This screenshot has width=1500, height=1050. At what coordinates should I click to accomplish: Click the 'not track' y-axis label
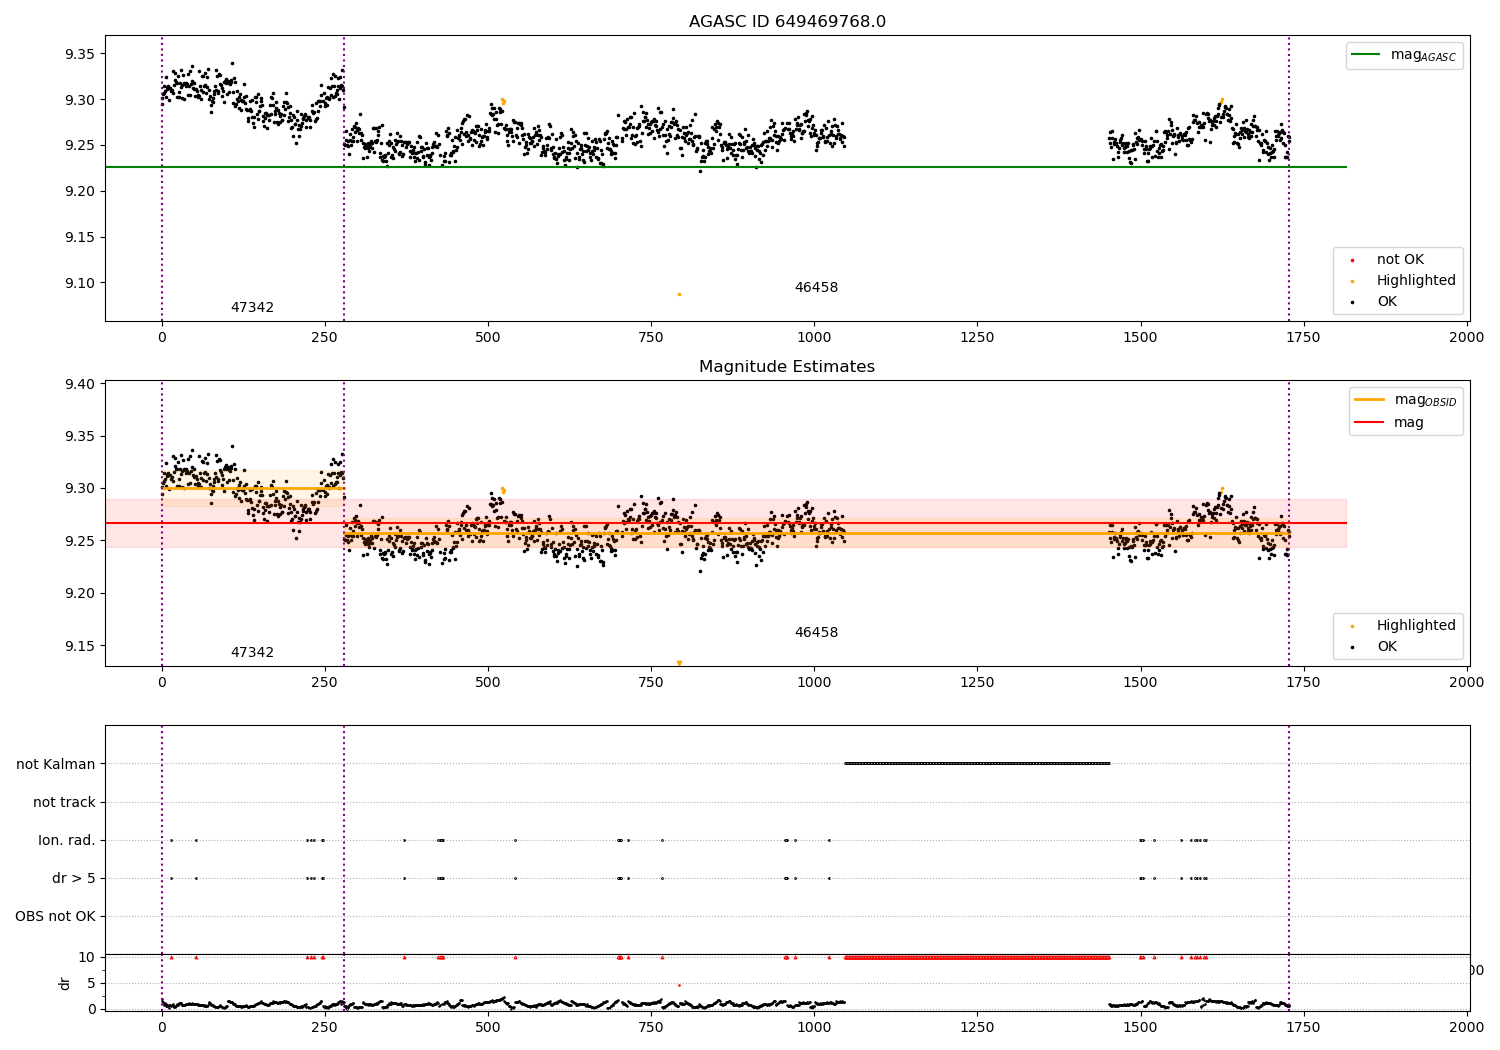[64, 802]
